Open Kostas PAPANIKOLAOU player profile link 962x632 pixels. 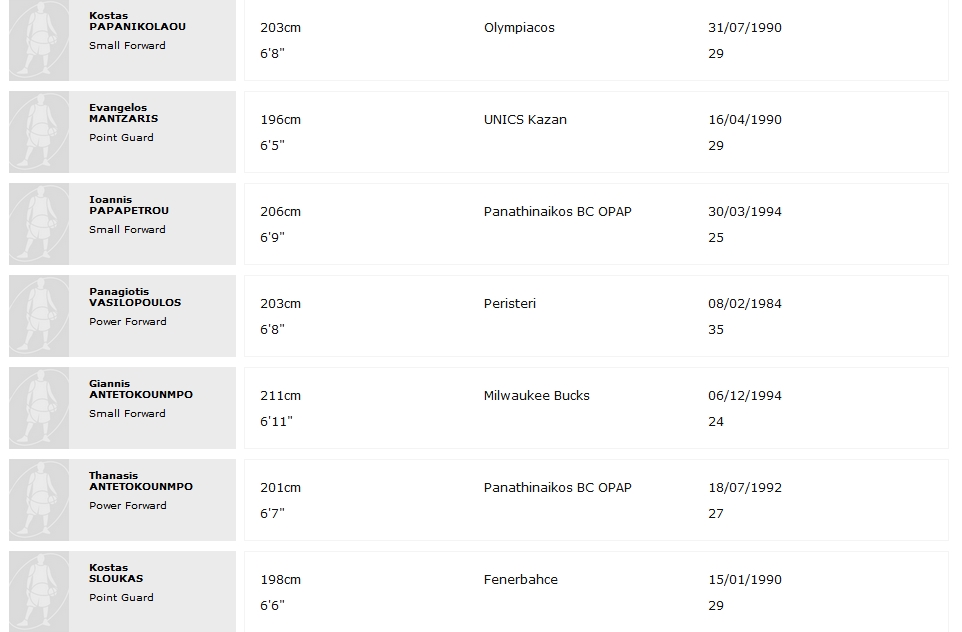tap(137, 21)
